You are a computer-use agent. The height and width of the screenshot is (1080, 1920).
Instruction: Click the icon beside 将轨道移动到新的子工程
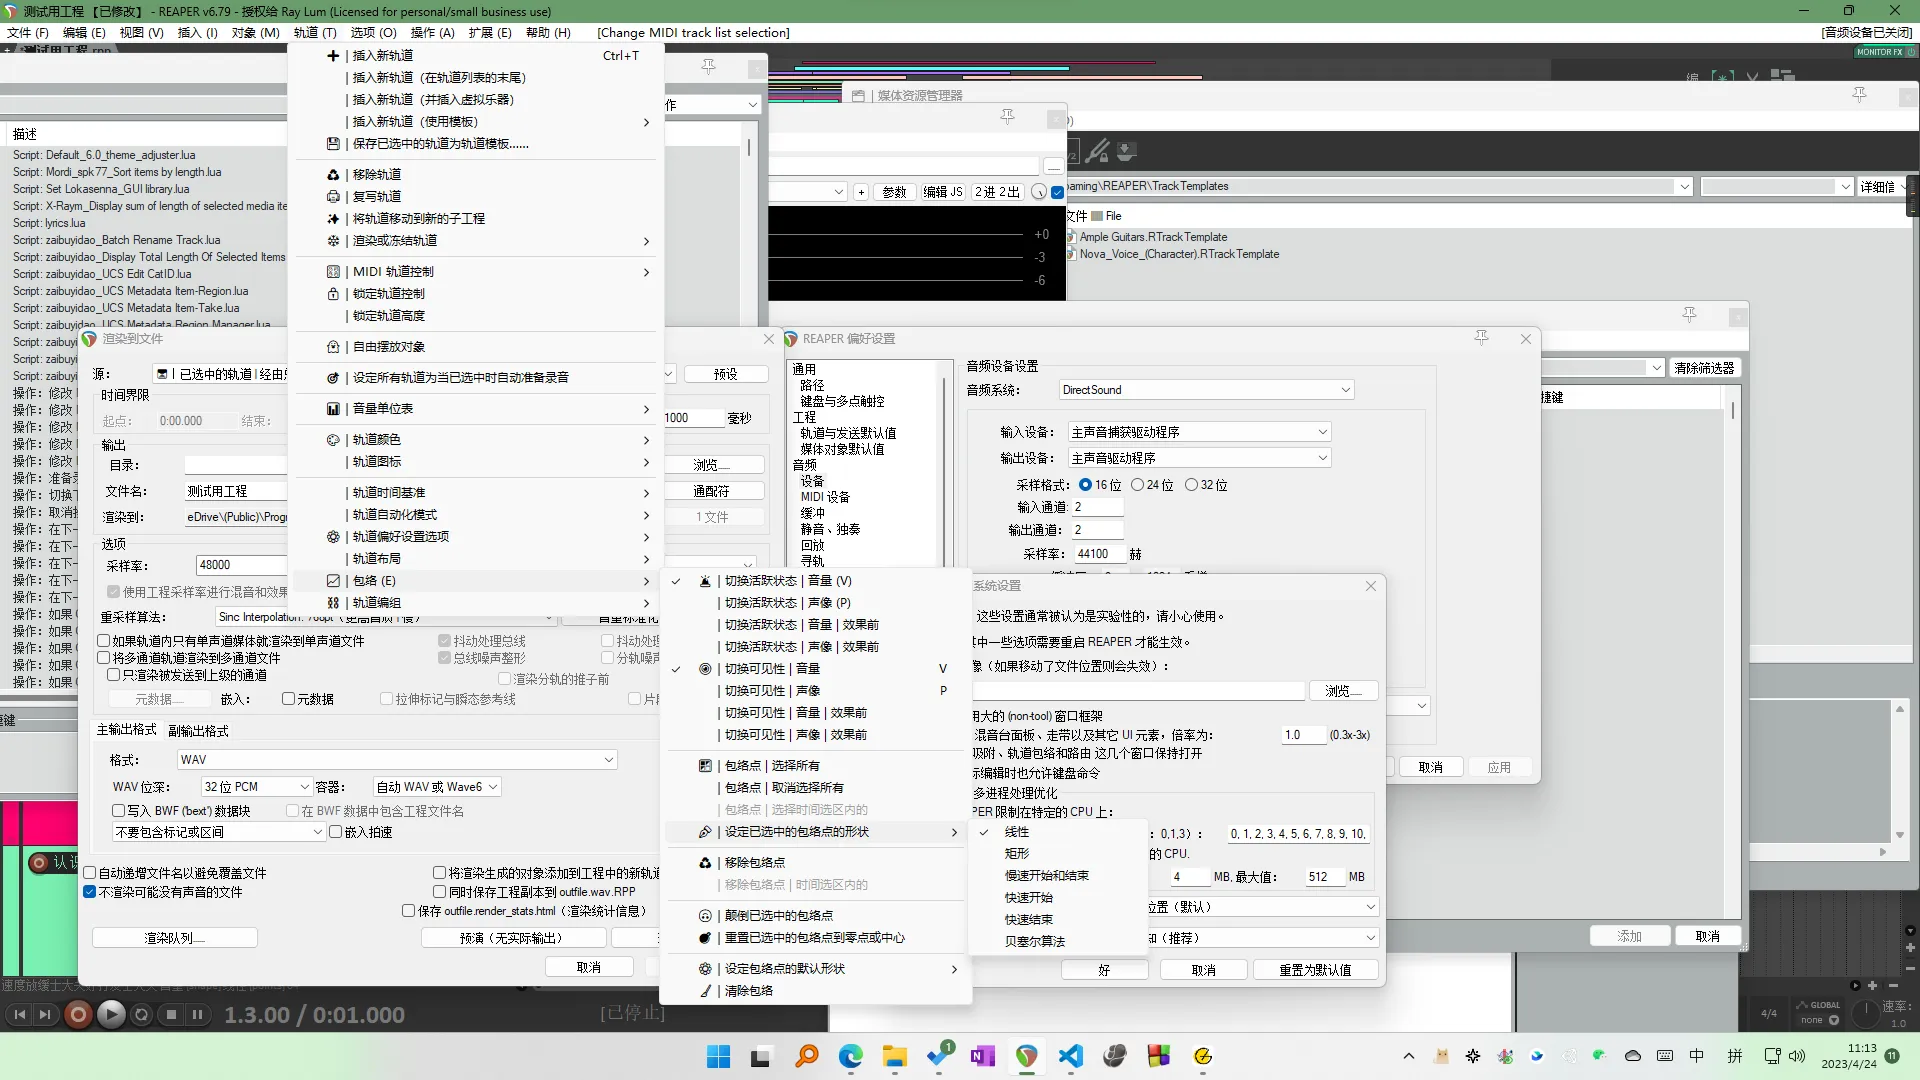pyautogui.click(x=333, y=219)
